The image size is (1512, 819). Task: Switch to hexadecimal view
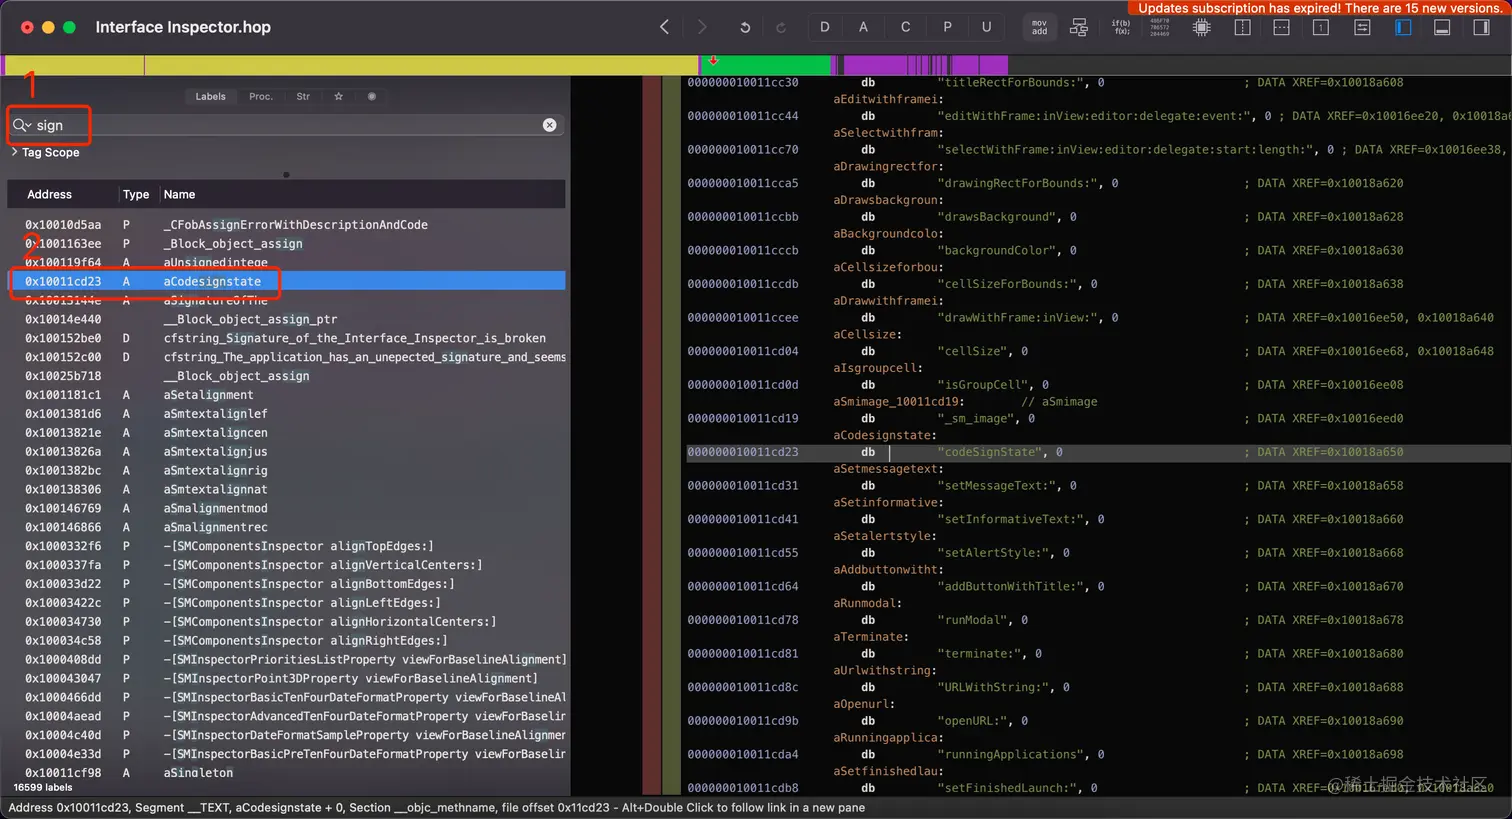1160,27
